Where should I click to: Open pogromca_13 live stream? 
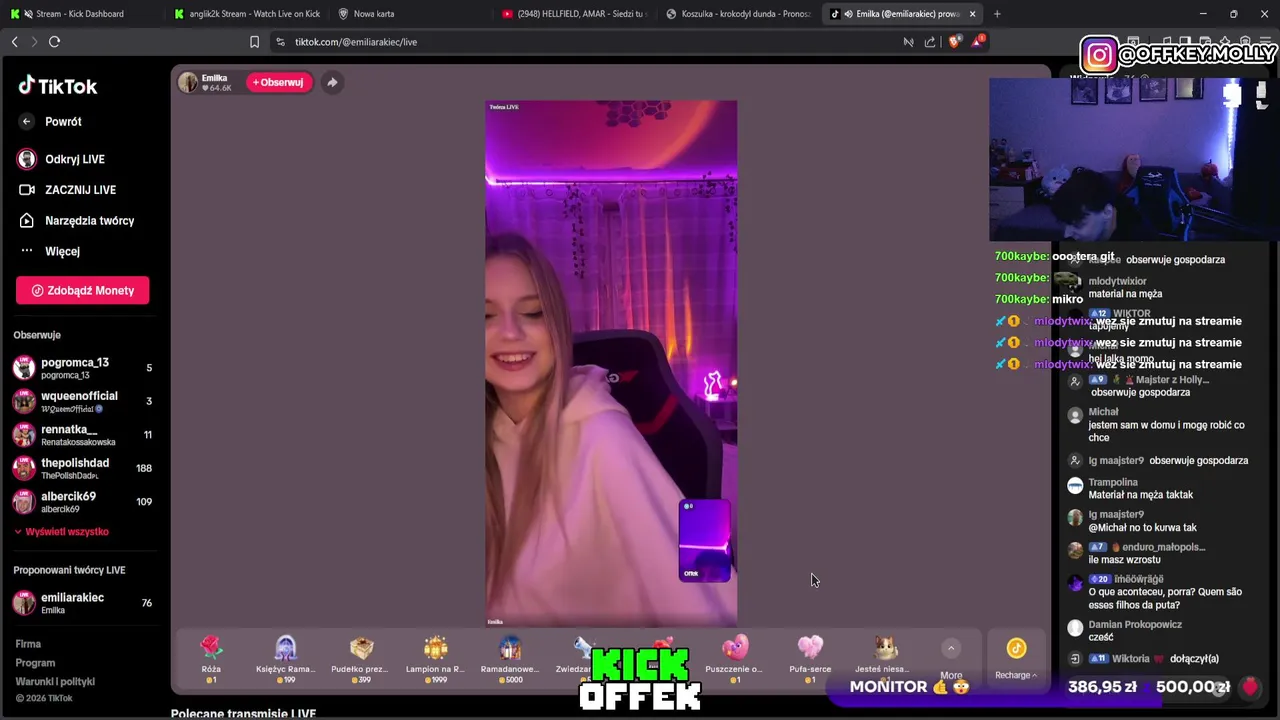82,368
